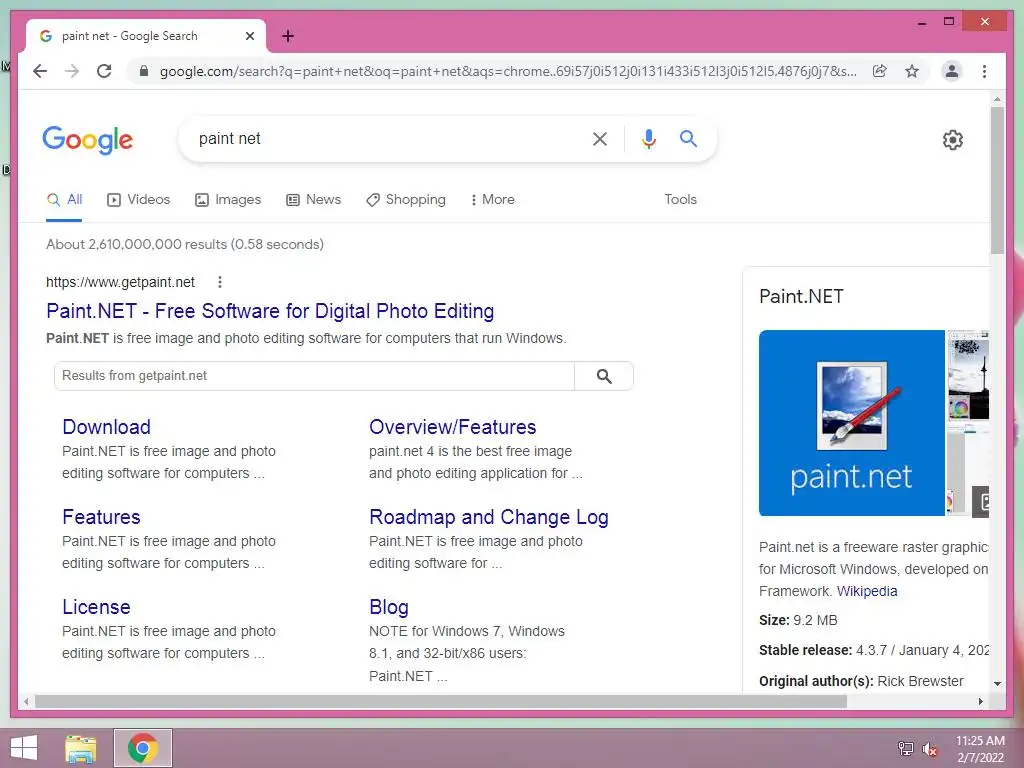The height and width of the screenshot is (768, 1024).
Task: Click the address bar URL
Action: coord(507,71)
